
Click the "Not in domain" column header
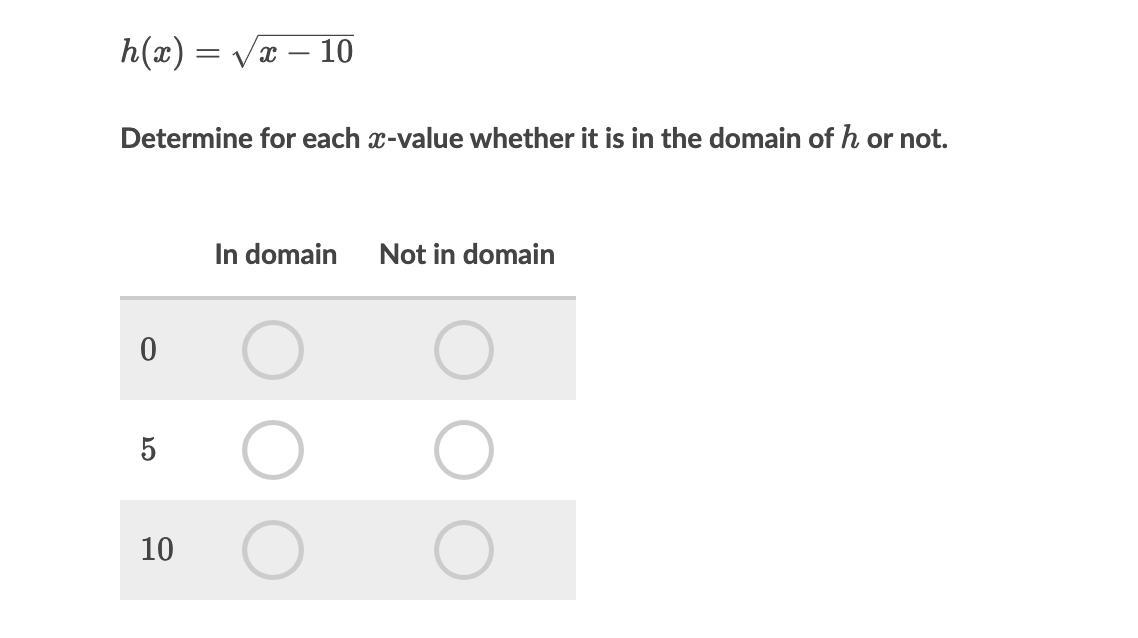467,254
